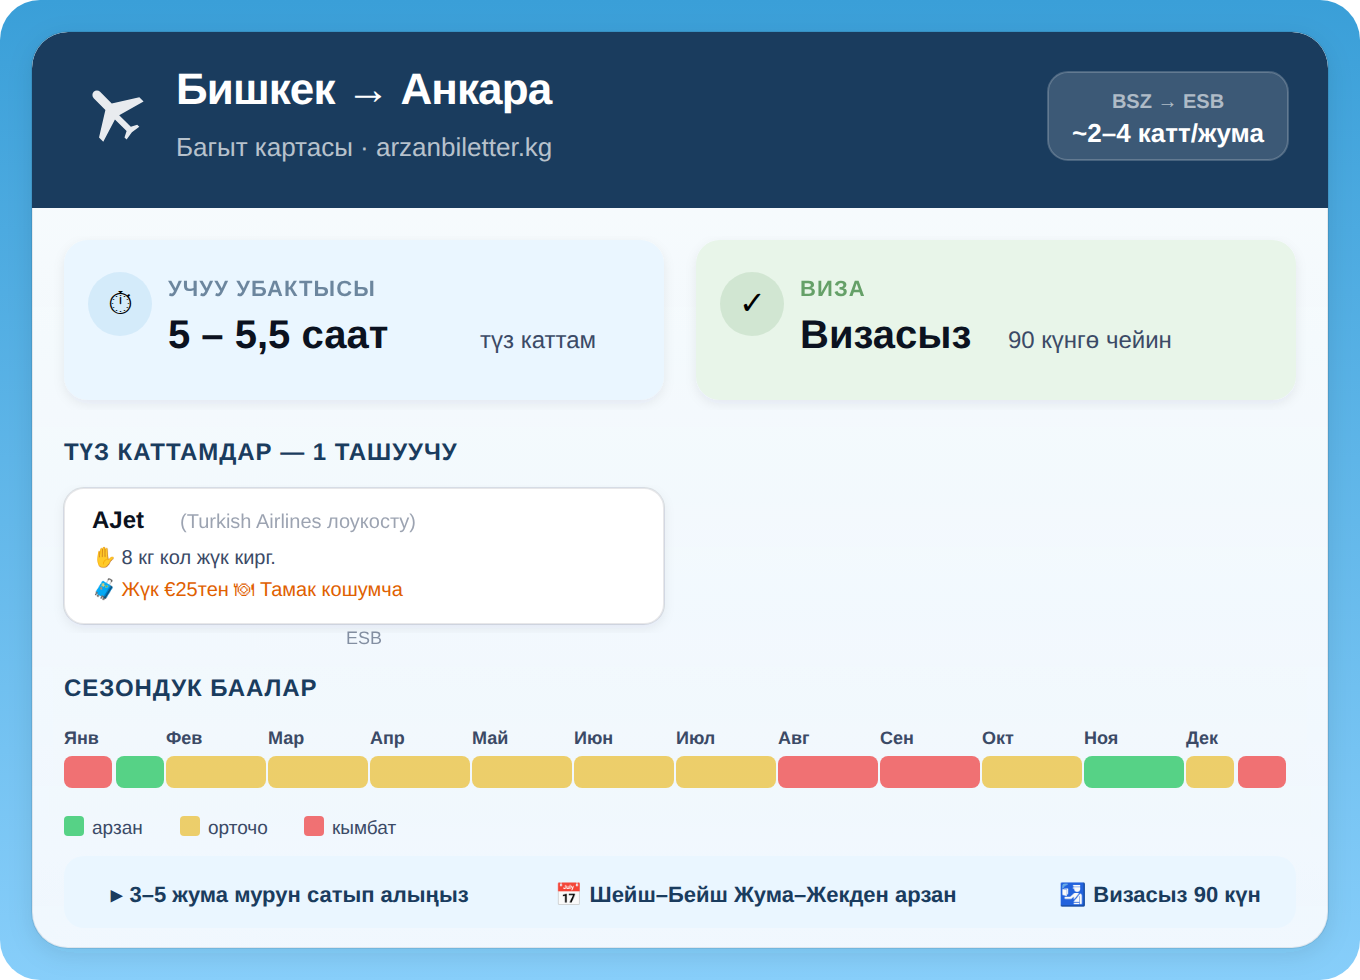The height and width of the screenshot is (980, 1360).
Task: Toggle the green арзан legend marker
Action: [x=73, y=826]
